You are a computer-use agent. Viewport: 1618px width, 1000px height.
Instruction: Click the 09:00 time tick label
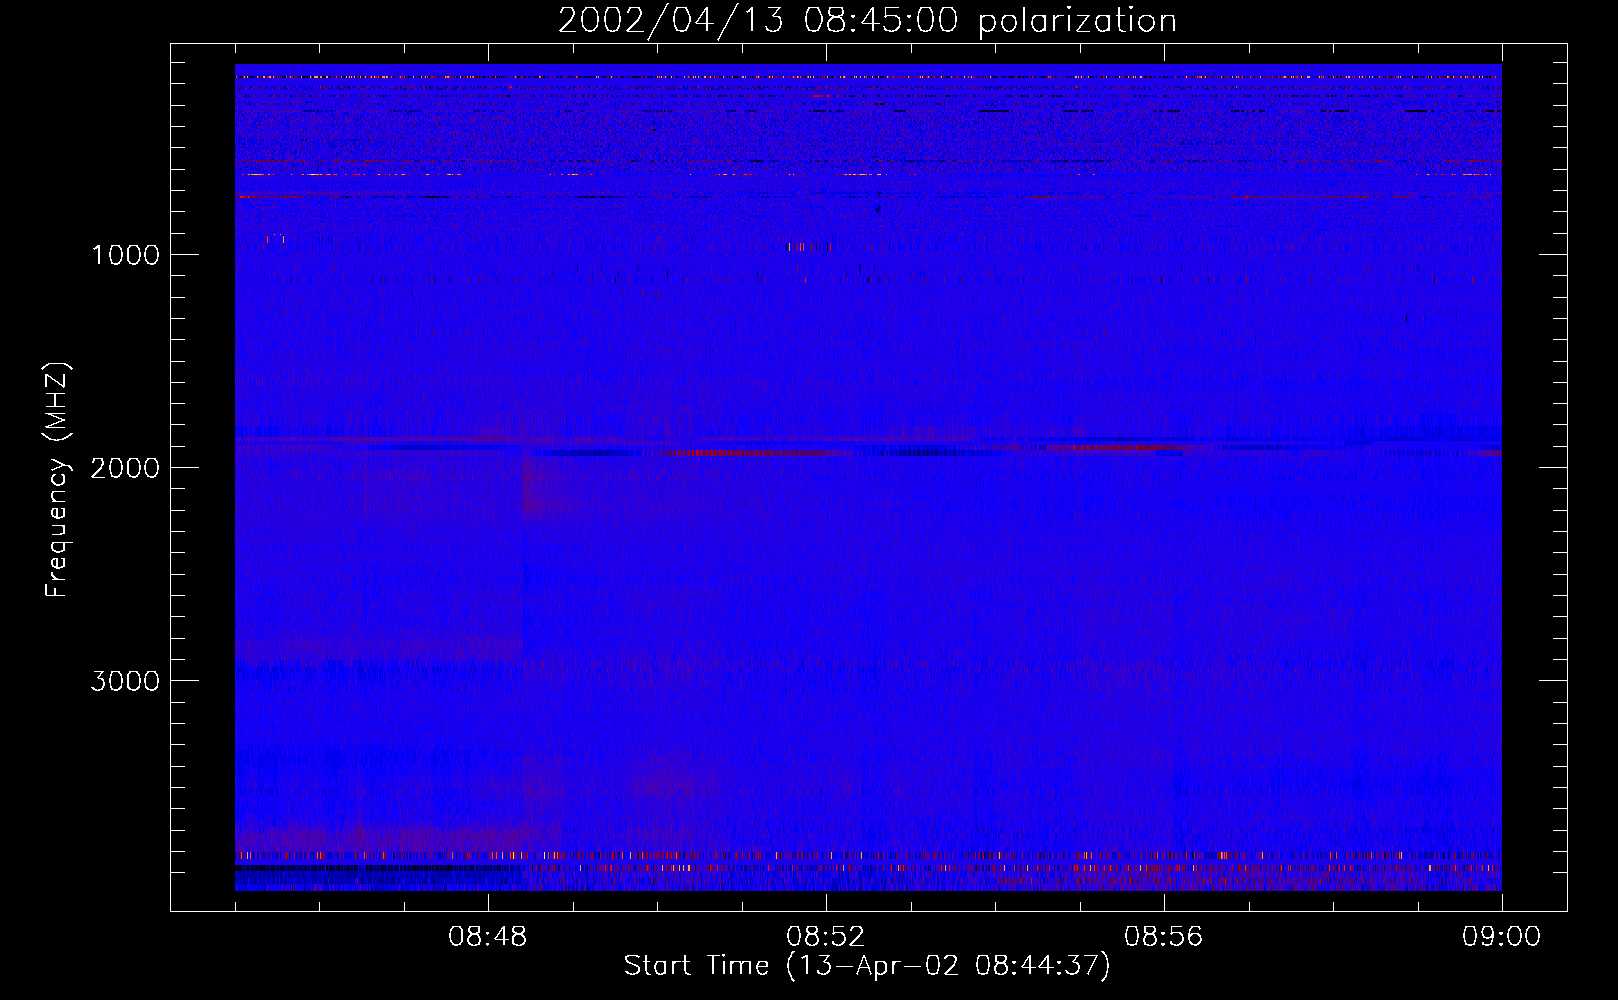pos(1502,937)
